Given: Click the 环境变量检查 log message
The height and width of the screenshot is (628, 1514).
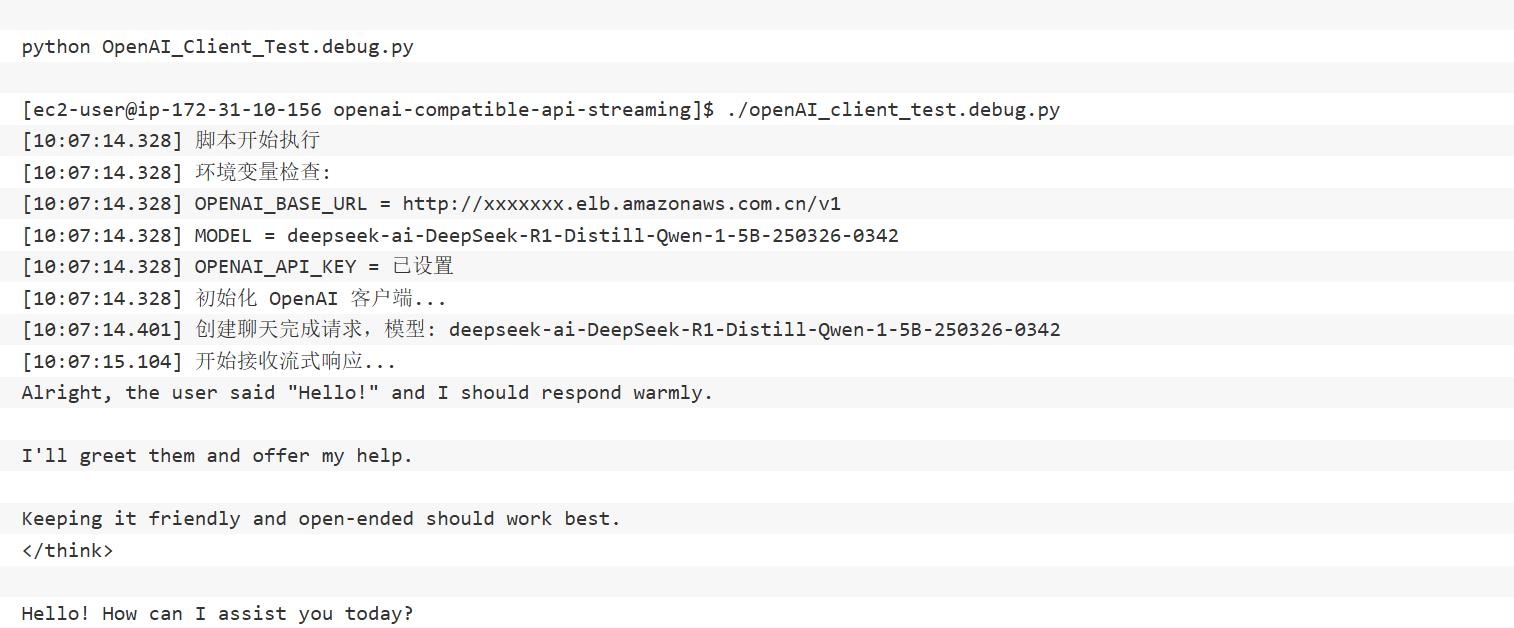Looking at the screenshot, I should pos(262,172).
